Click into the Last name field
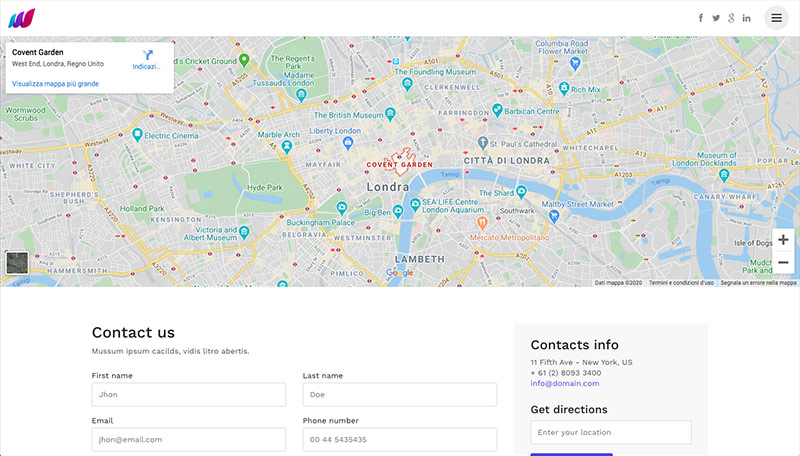The width and height of the screenshot is (800, 456). [x=400, y=395]
